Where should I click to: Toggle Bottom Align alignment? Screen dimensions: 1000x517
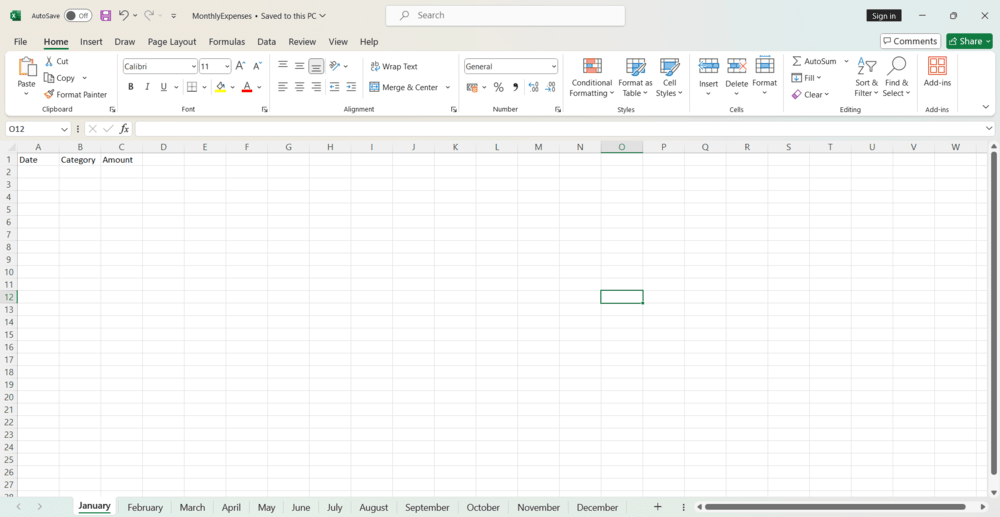click(316, 66)
